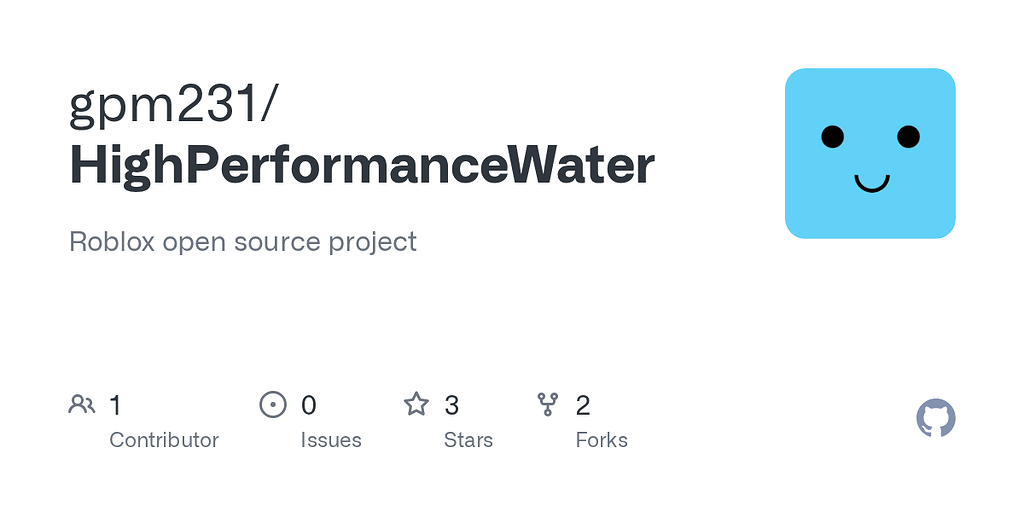Click the Contributor label
Screen dimensions: 1024x512
pyautogui.click(x=164, y=440)
